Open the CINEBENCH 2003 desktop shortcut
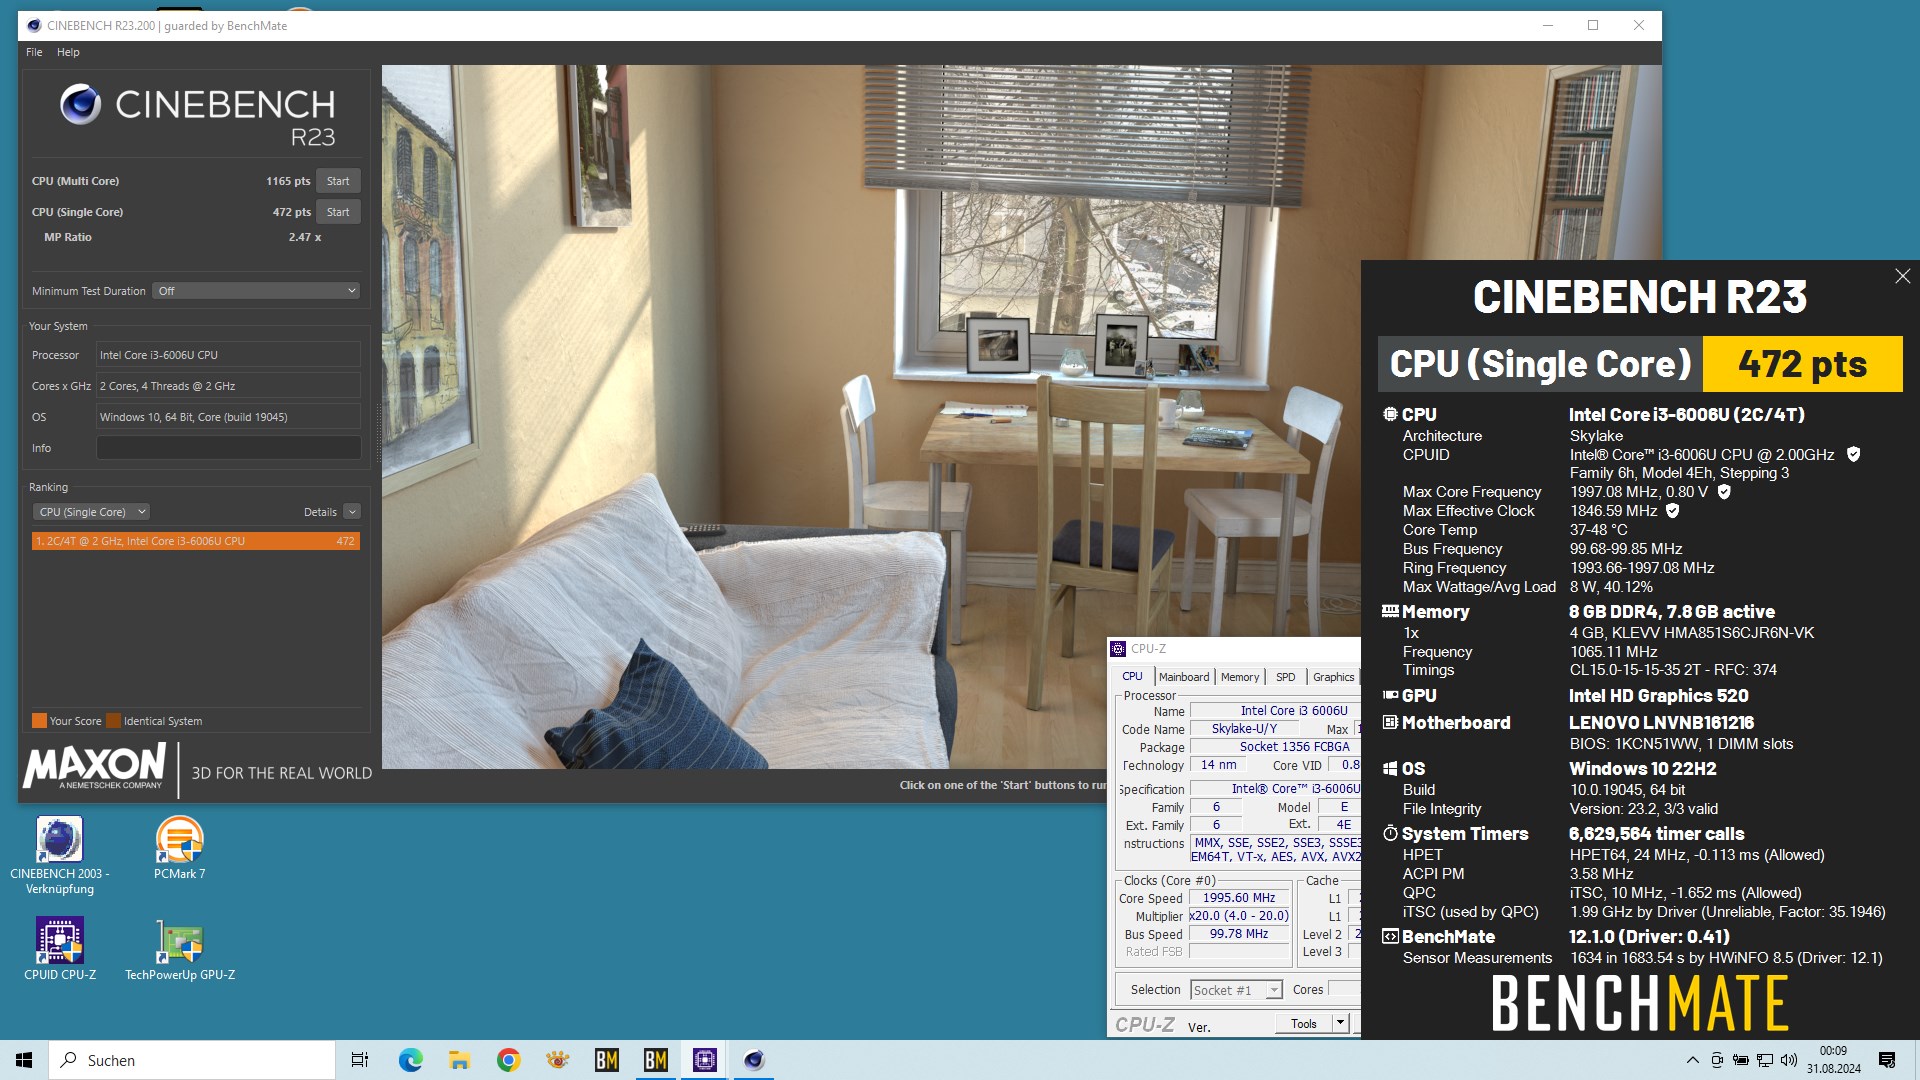The height and width of the screenshot is (1080, 1920). coord(59,855)
